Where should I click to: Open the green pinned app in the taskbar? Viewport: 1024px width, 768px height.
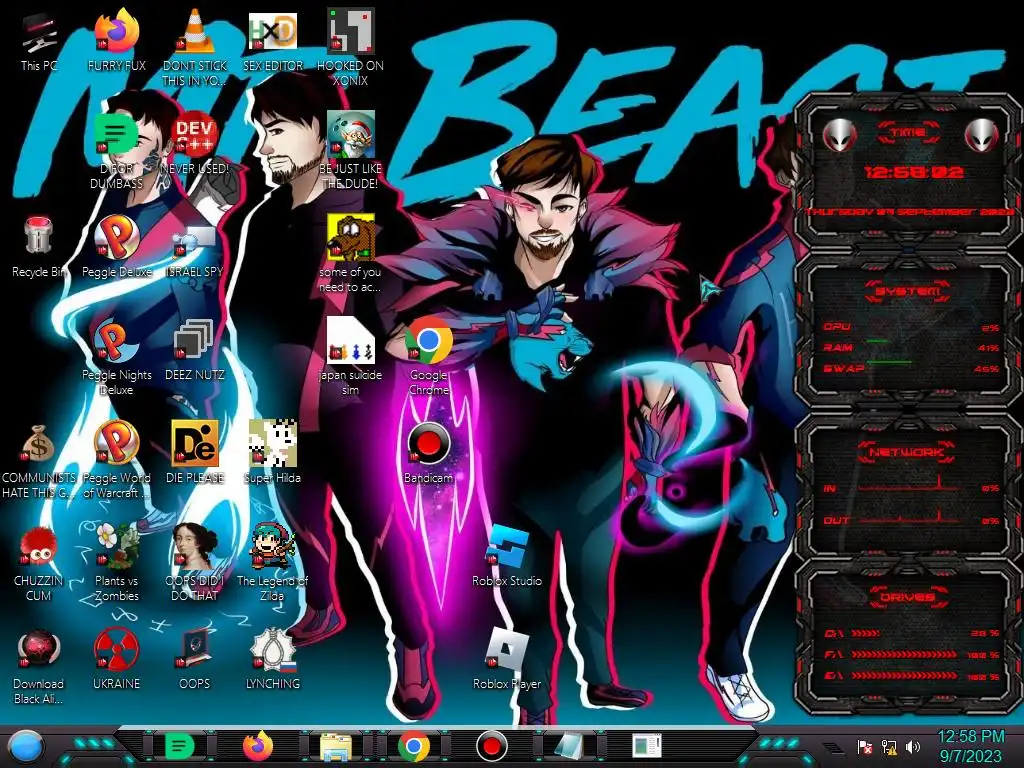(180, 746)
